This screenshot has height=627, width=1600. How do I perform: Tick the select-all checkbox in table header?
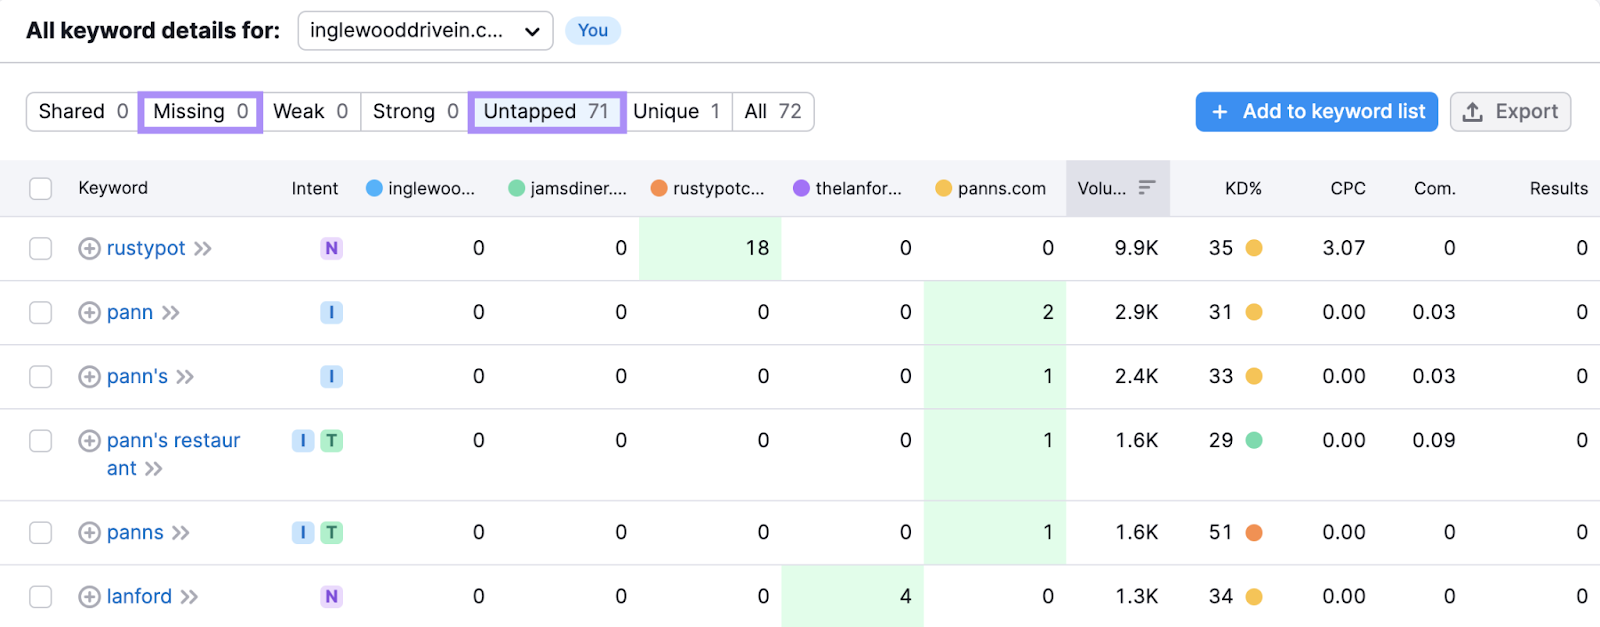click(41, 189)
